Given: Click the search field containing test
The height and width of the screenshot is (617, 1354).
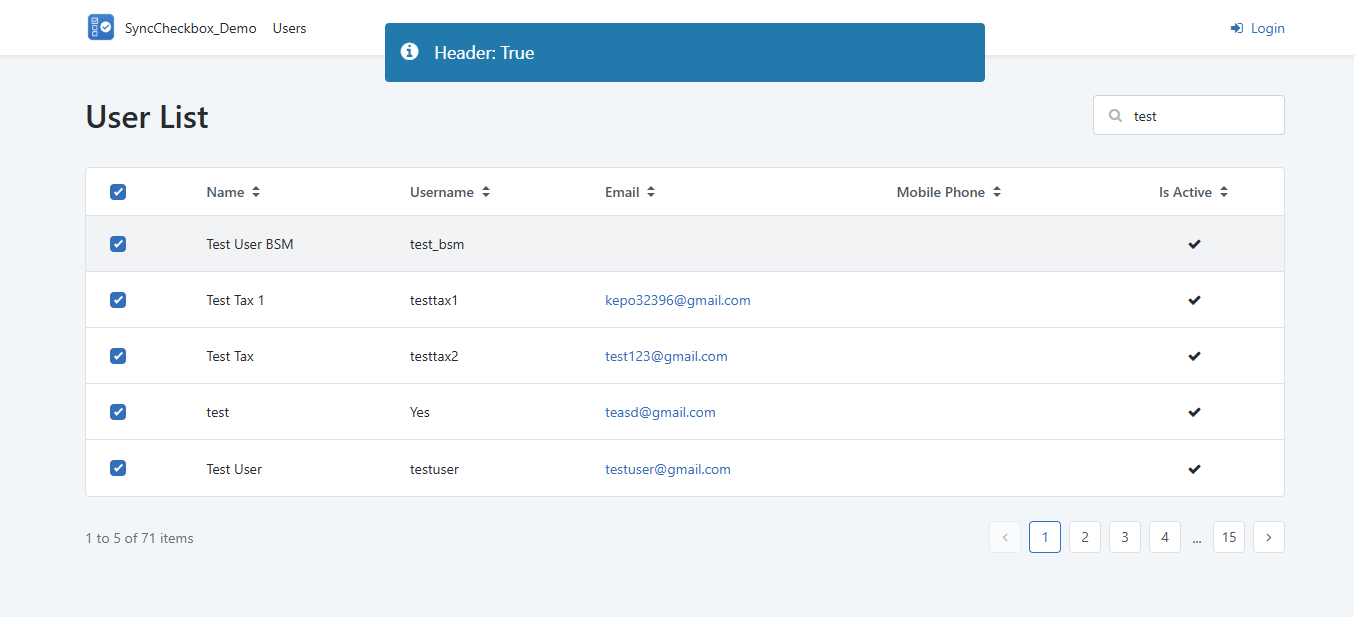Looking at the screenshot, I should [x=1189, y=115].
